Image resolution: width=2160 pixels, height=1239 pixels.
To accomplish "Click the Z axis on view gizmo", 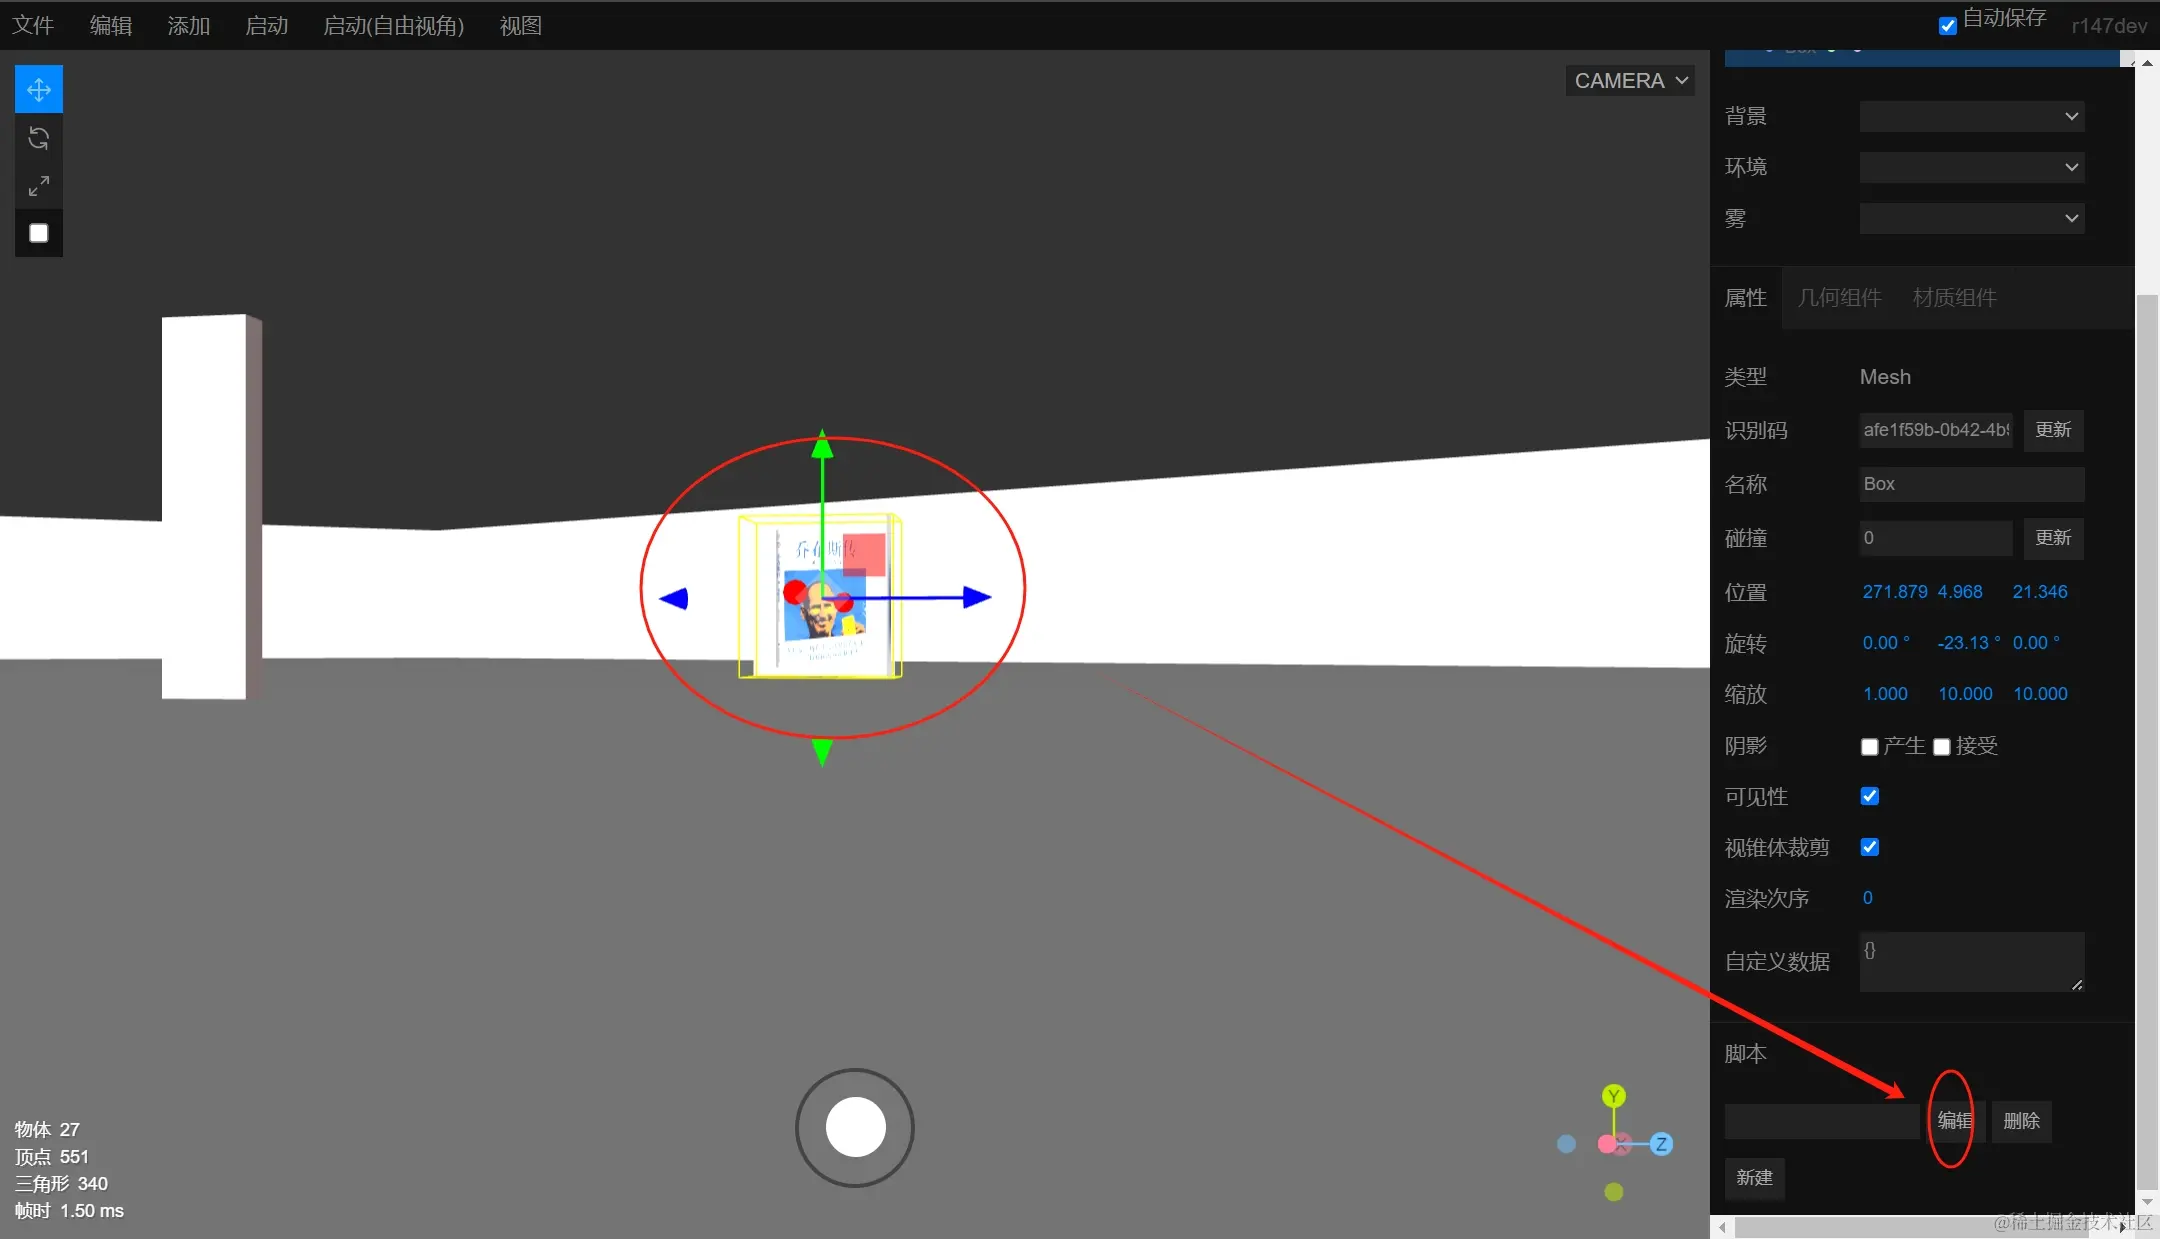I will [1661, 1144].
